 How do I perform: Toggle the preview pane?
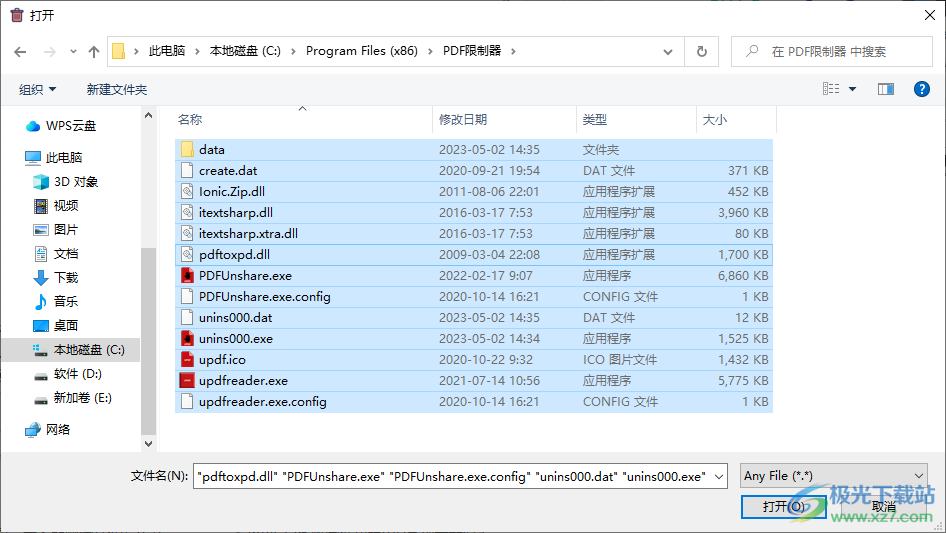pos(886,89)
